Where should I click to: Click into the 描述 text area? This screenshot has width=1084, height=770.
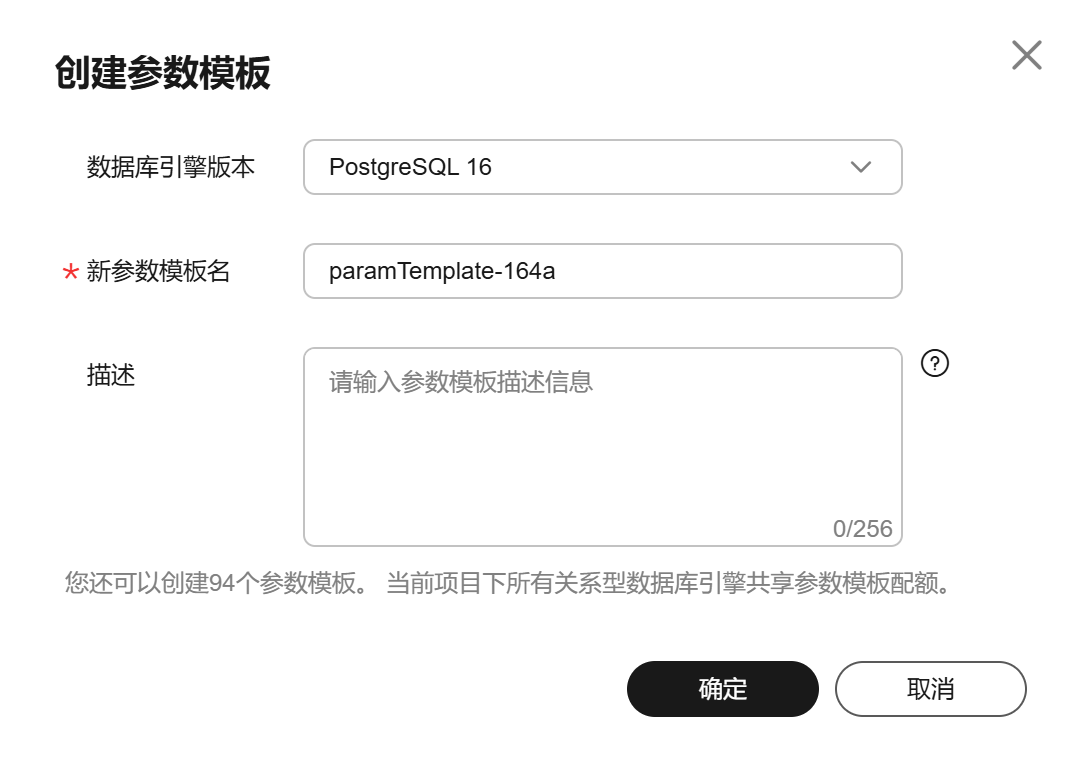[603, 447]
